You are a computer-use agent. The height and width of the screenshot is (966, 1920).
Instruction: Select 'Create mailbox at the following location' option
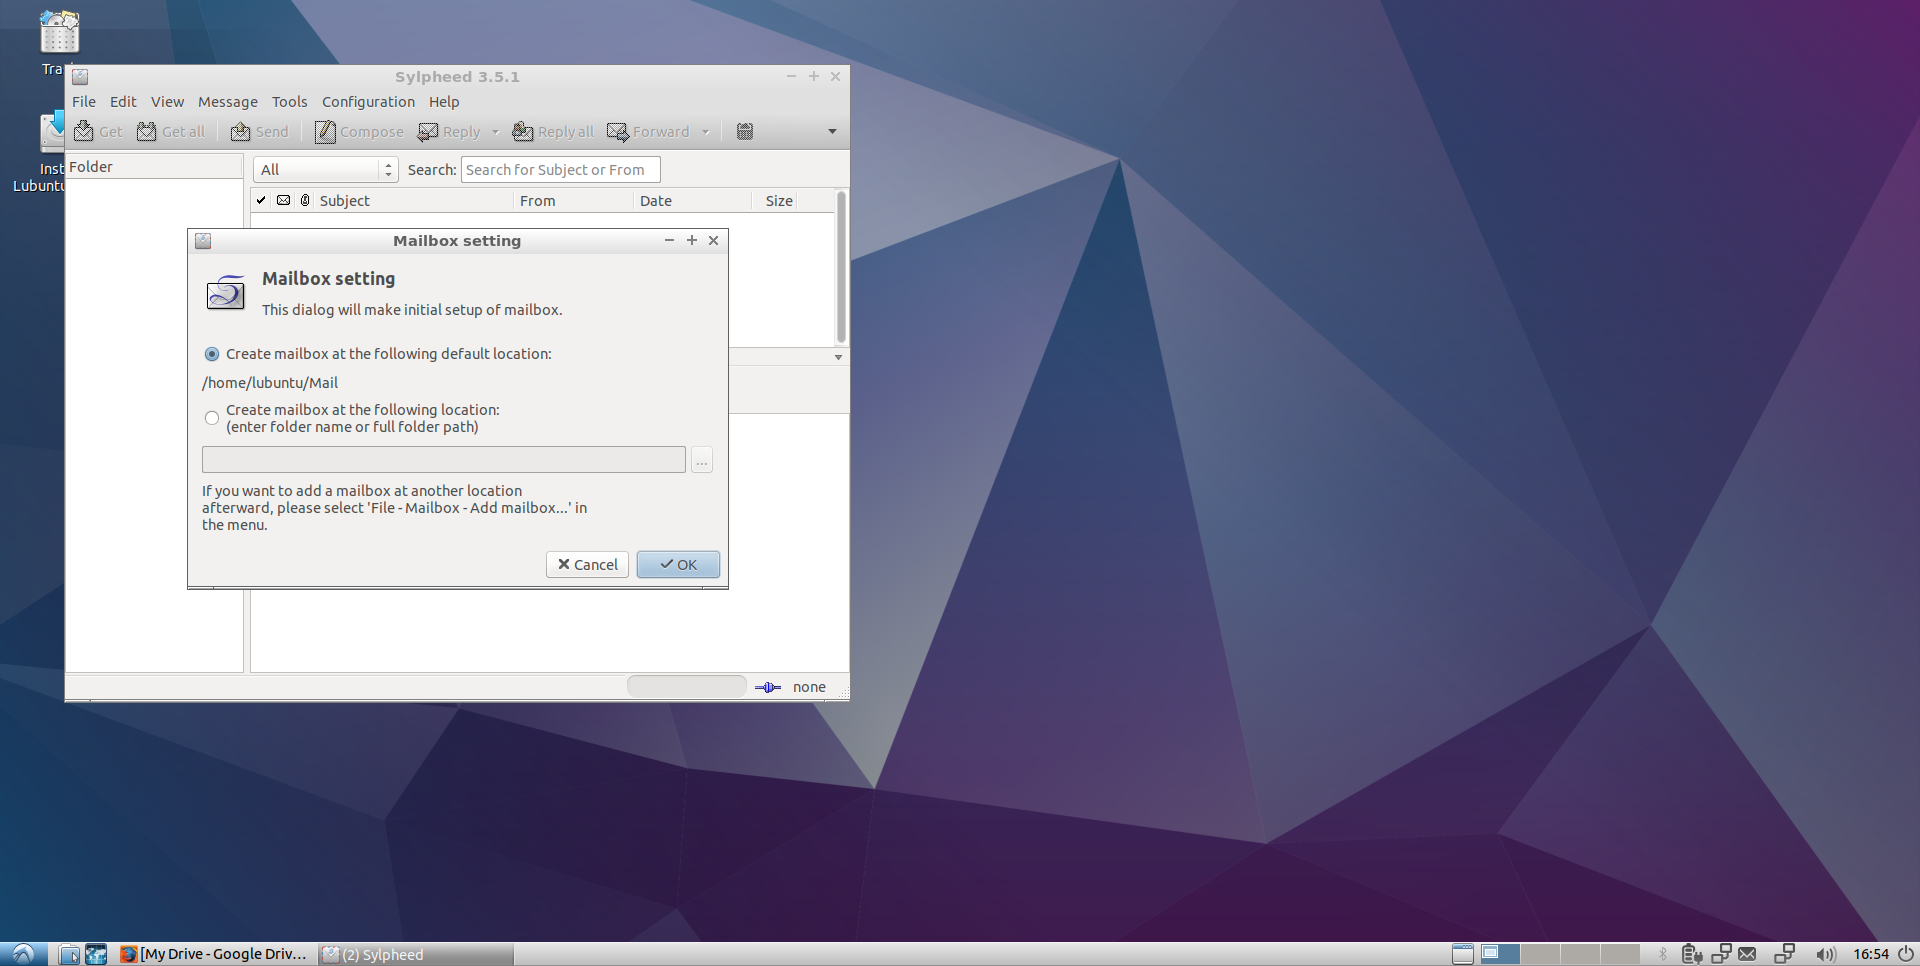(x=212, y=418)
